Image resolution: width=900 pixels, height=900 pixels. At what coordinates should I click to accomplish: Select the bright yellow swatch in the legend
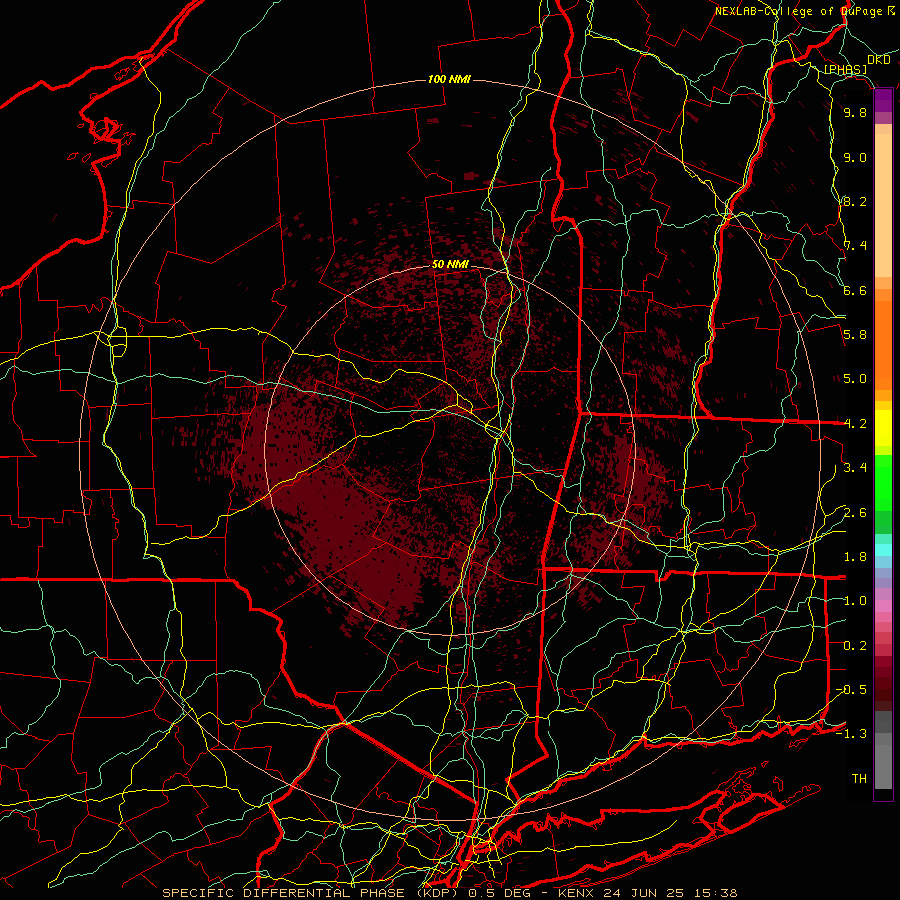tap(883, 428)
